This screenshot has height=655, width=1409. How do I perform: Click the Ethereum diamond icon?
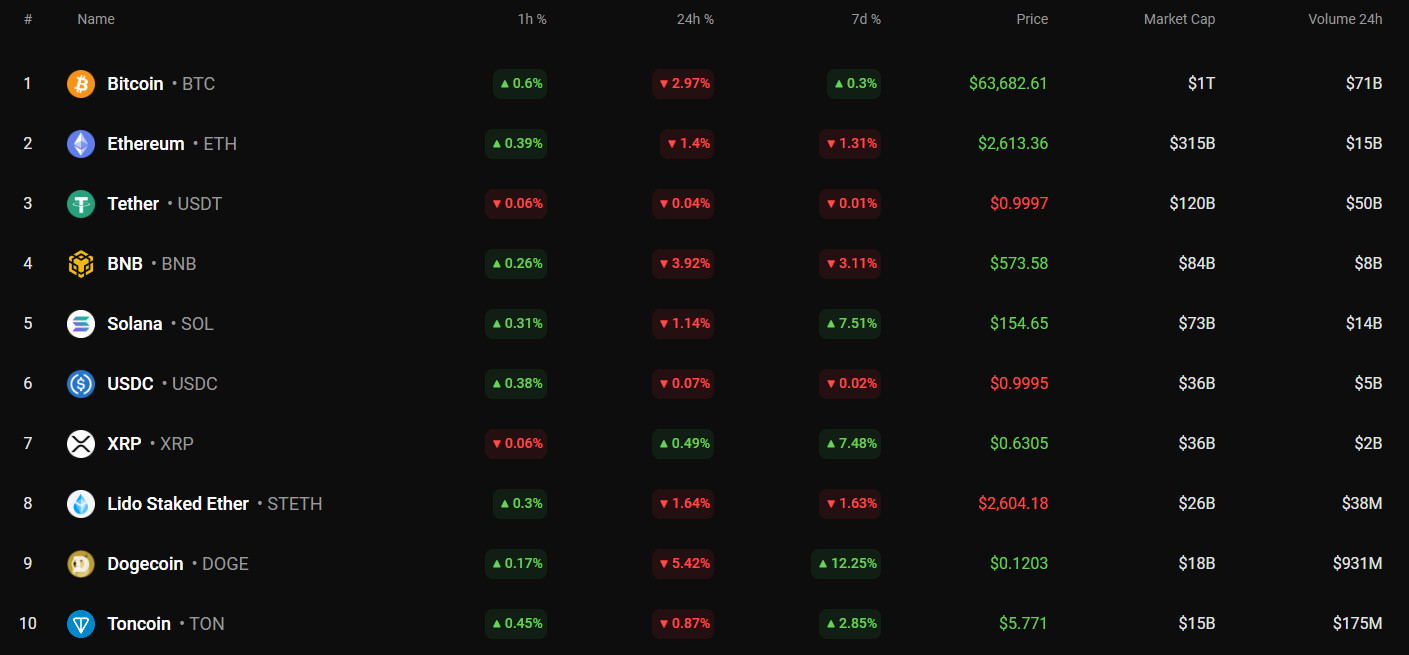(81, 144)
